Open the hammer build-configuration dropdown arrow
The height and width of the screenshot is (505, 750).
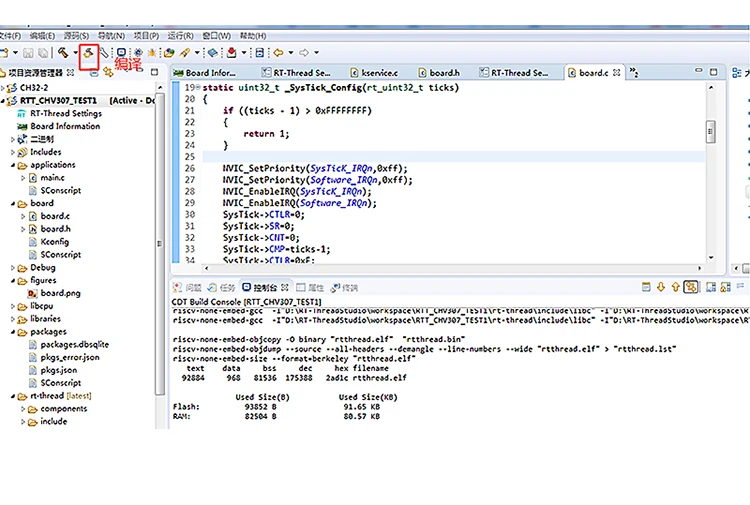[75, 53]
